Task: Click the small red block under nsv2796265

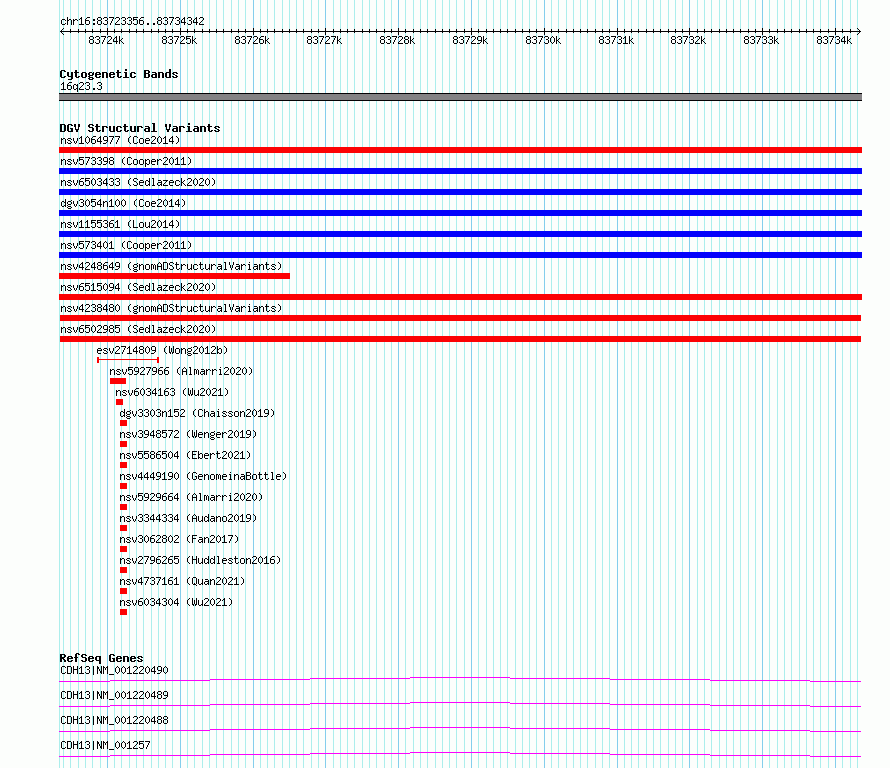Action: point(123,570)
